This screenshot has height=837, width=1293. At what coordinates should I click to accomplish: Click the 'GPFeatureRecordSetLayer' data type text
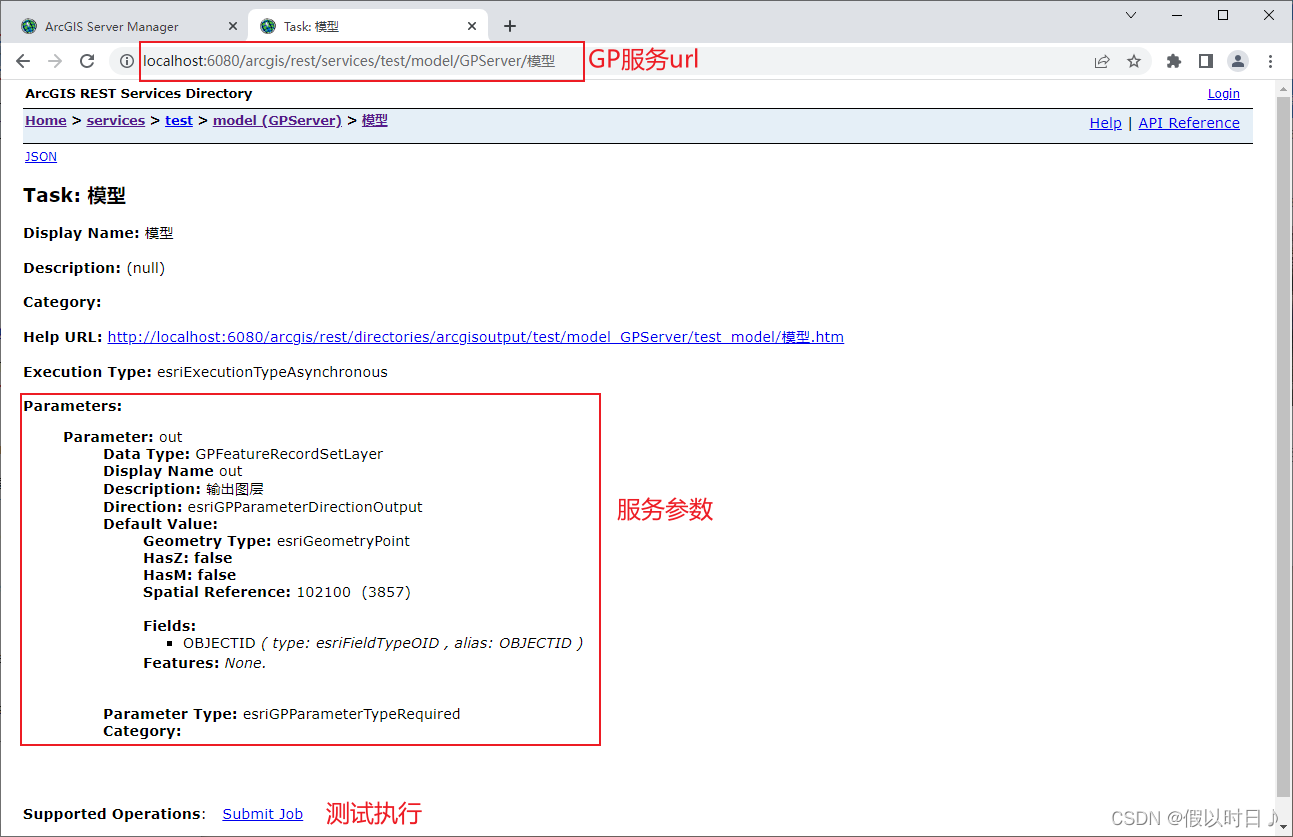[289, 454]
